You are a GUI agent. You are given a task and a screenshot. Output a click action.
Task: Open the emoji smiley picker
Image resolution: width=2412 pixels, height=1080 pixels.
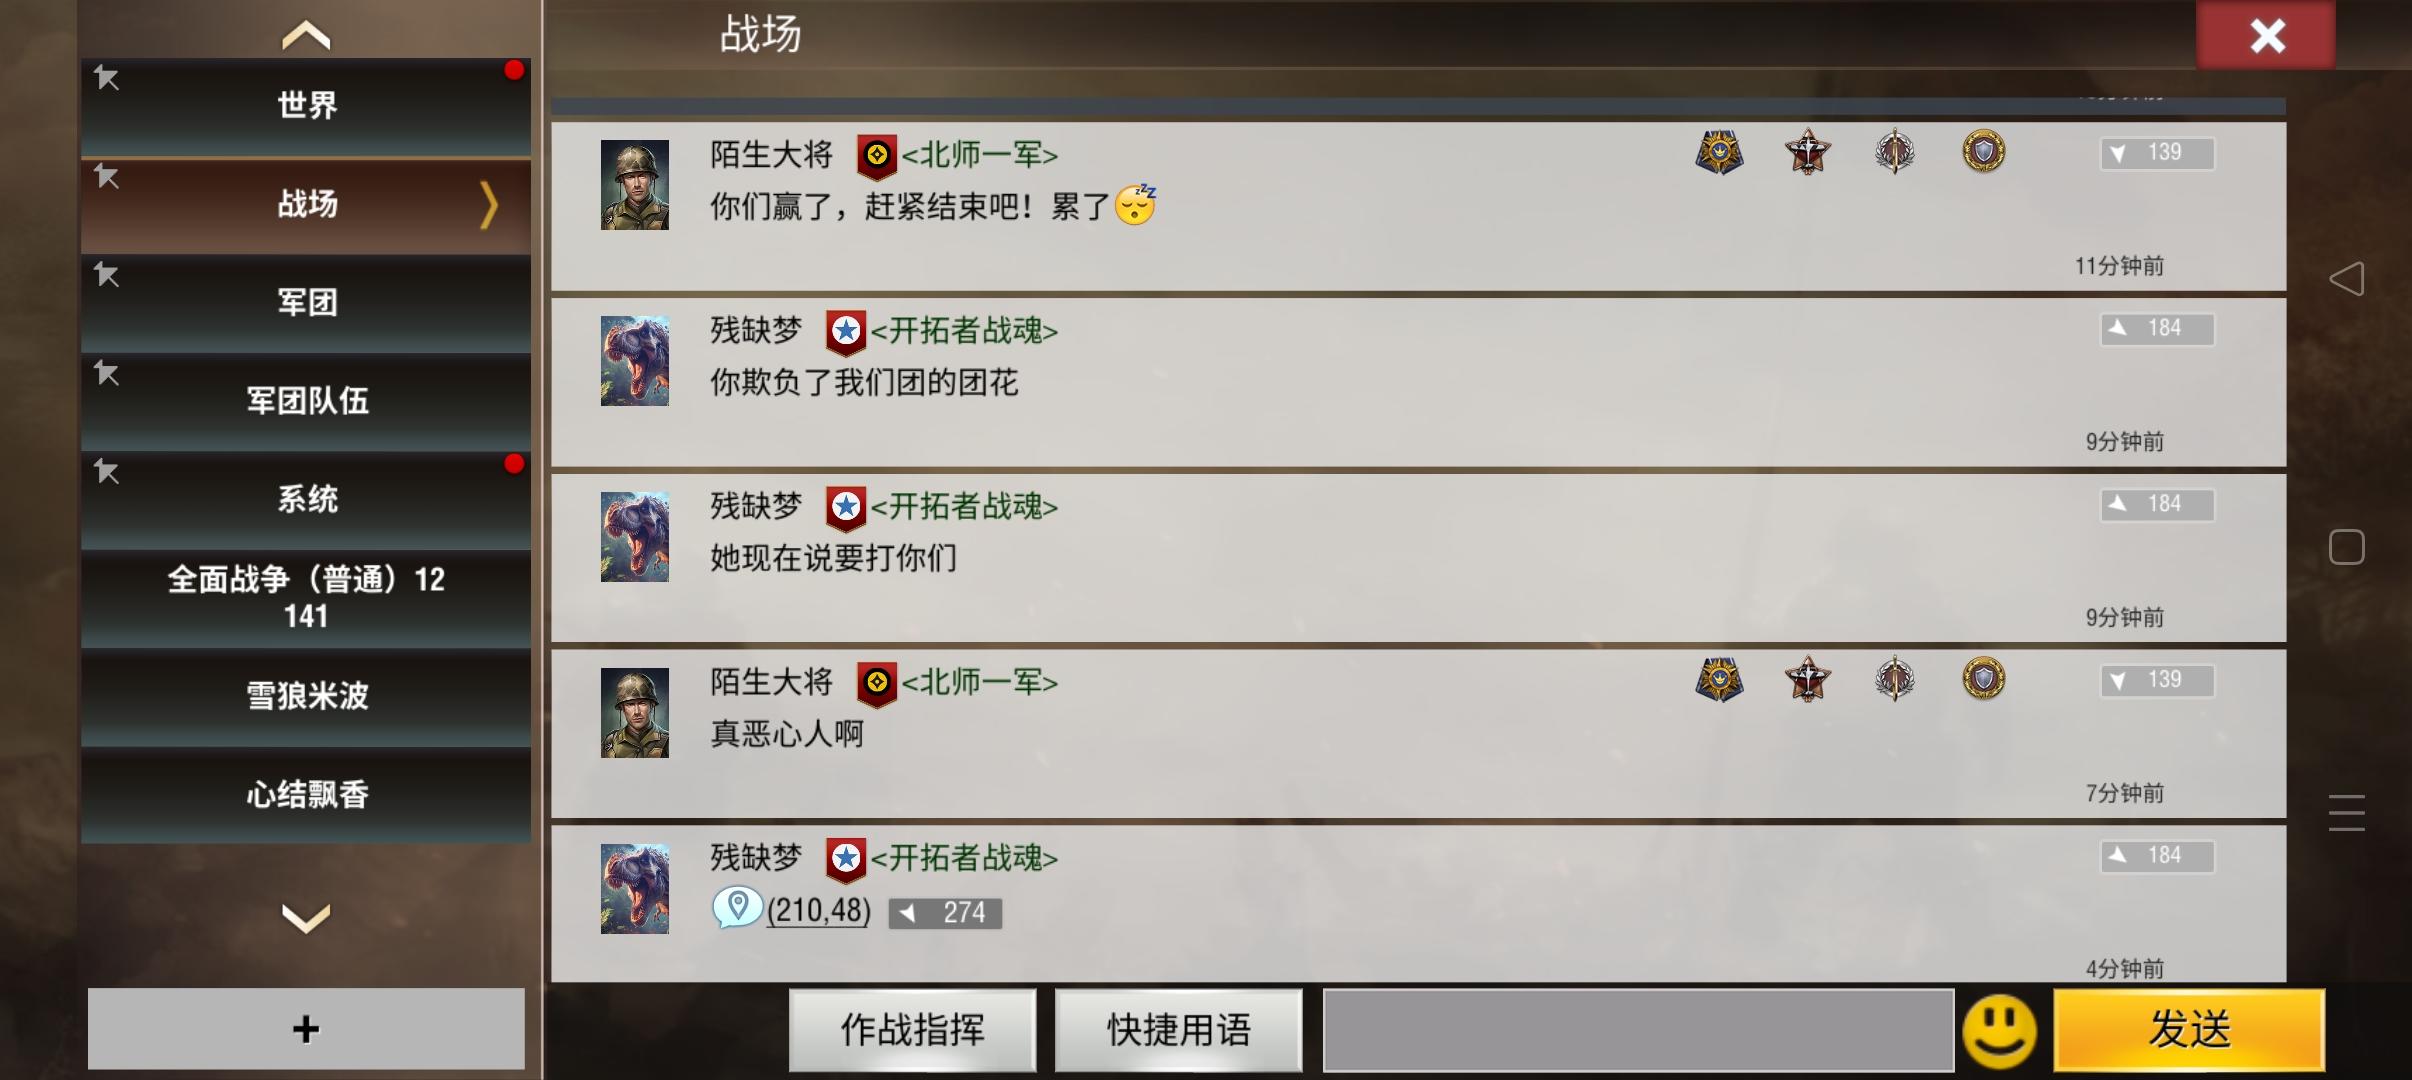point(1999,1031)
